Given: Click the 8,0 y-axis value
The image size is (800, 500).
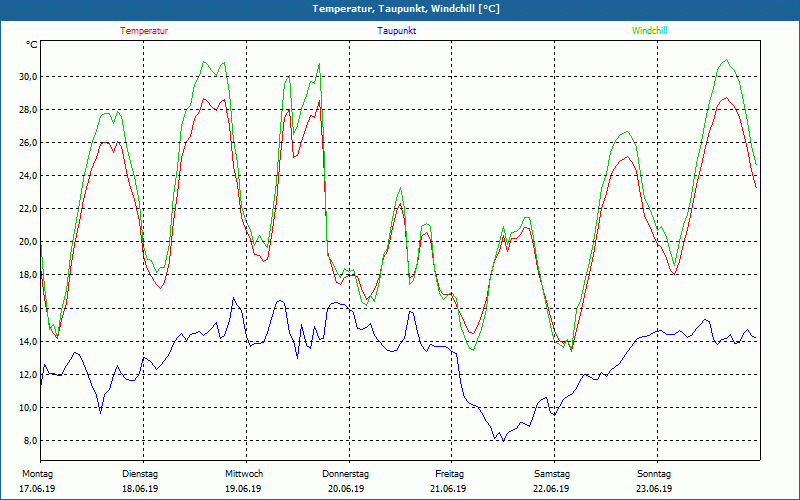Looking at the screenshot, I should click(x=30, y=440).
